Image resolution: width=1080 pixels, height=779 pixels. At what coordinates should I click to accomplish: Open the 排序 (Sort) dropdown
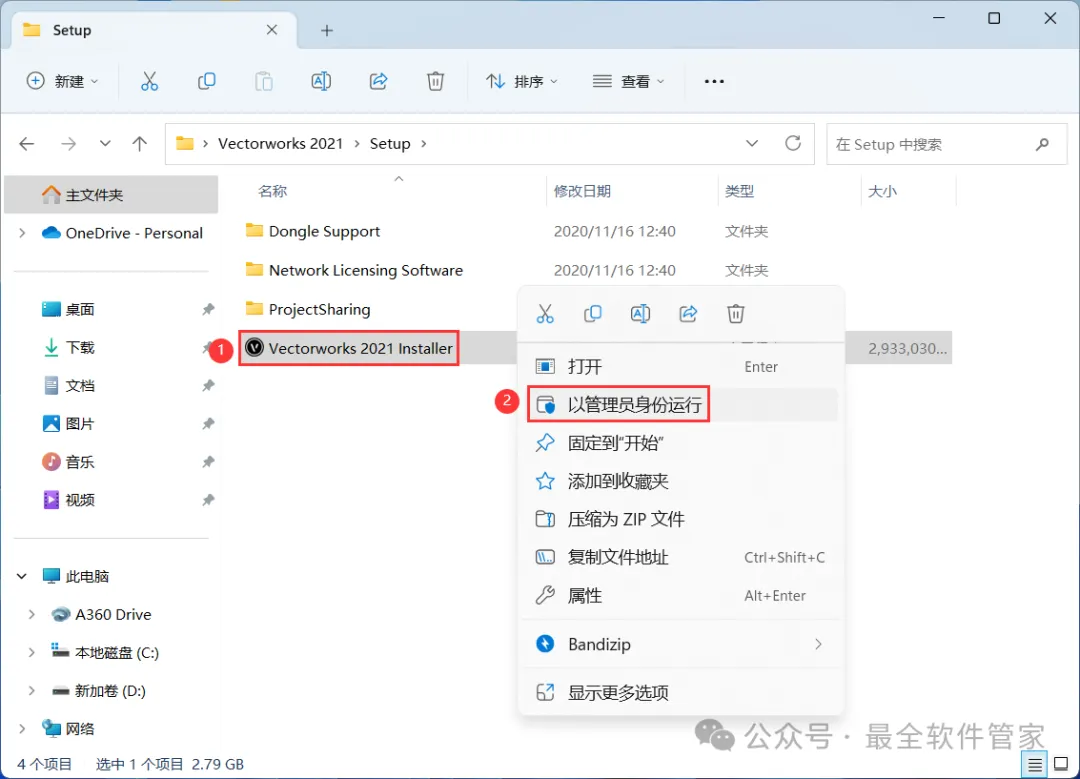(x=521, y=81)
